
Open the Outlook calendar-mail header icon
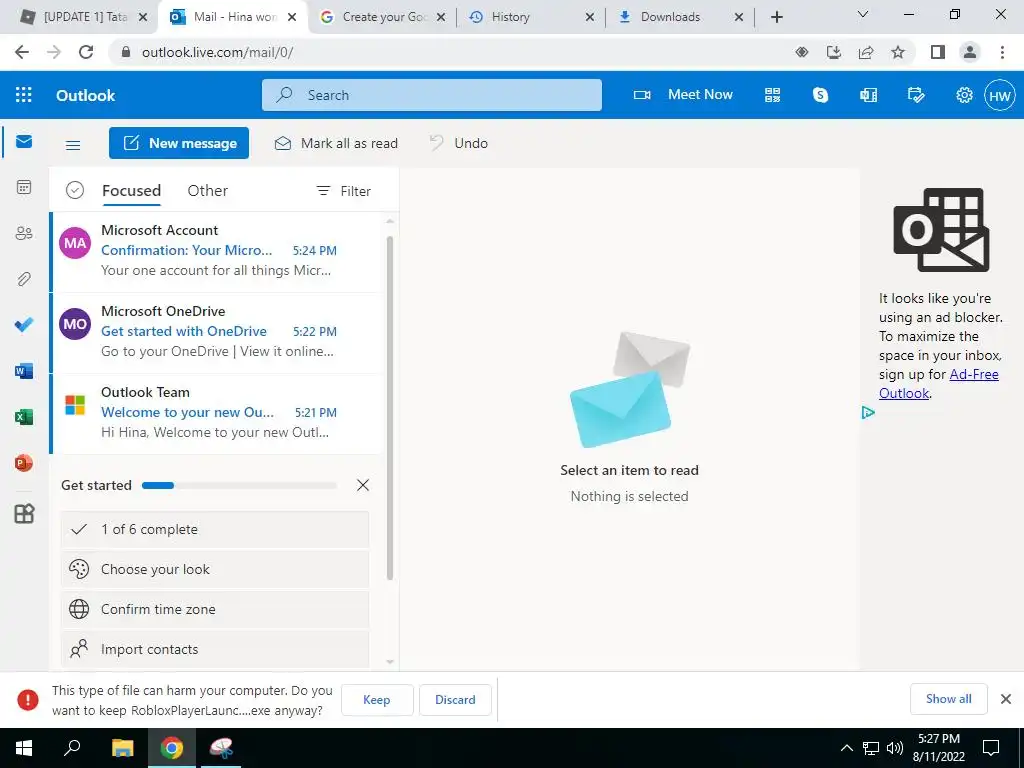tap(869, 95)
